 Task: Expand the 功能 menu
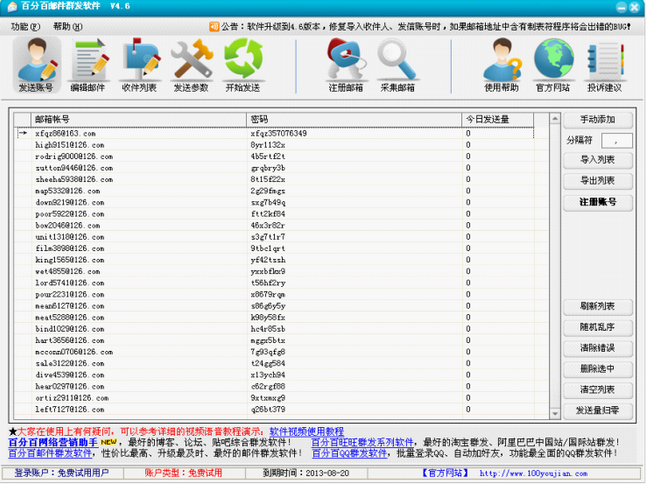pyautogui.click(x=24, y=26)
